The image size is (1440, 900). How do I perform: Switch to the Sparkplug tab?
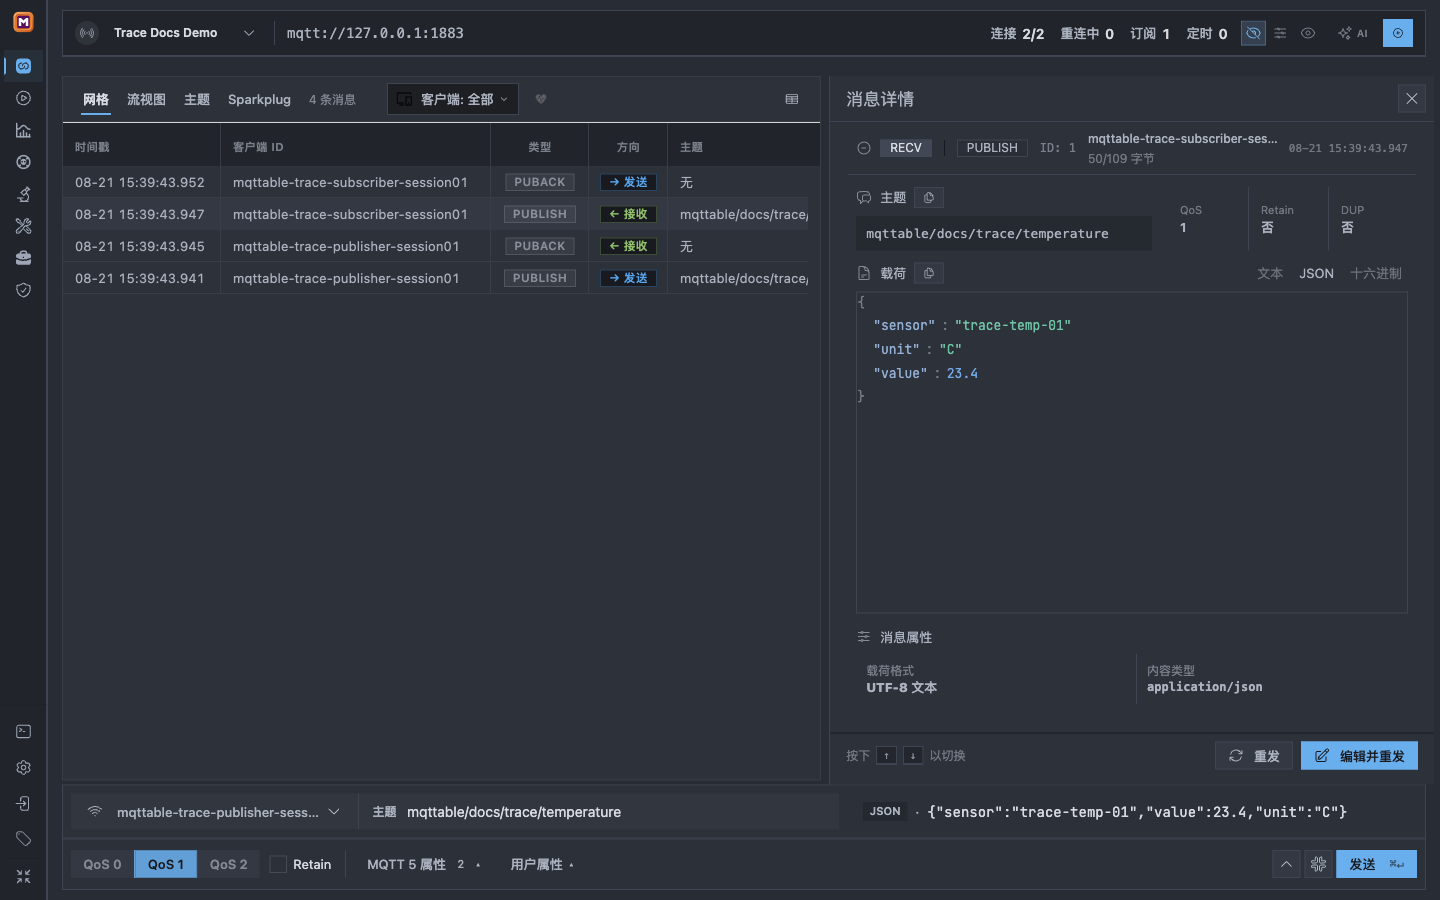coord(259,99)
